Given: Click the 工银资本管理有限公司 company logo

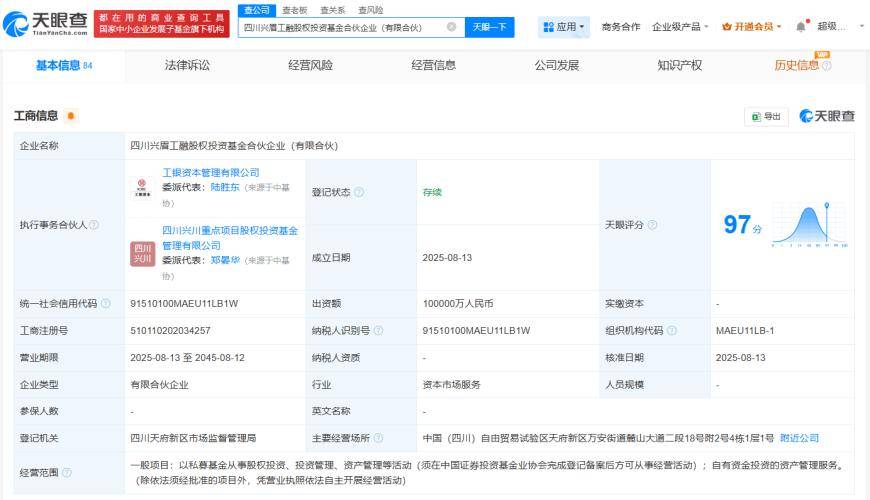Looking at the screenshot, I should (142, 188).
